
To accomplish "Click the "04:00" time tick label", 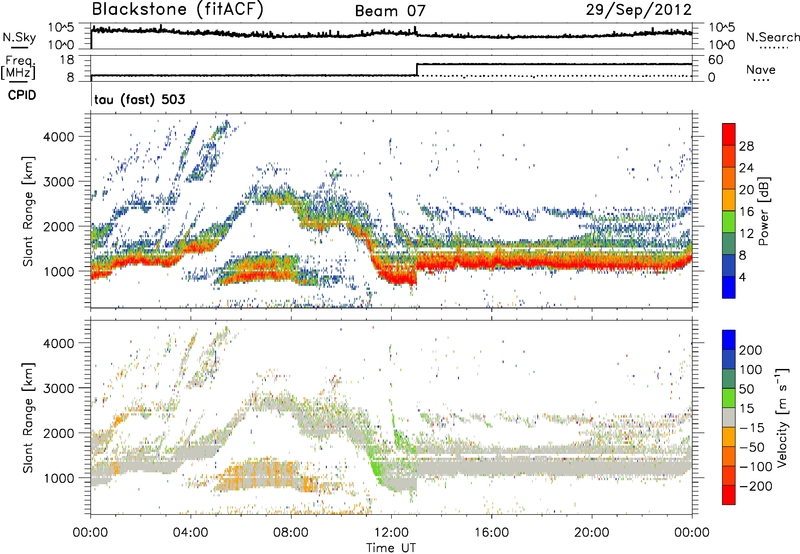I will click(x=191, y=533).
